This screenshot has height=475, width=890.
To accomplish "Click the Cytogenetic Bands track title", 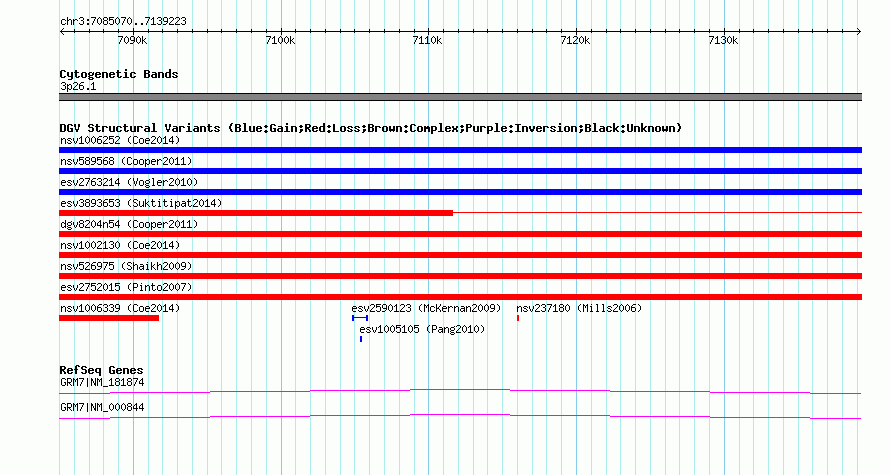I will 119,74.
